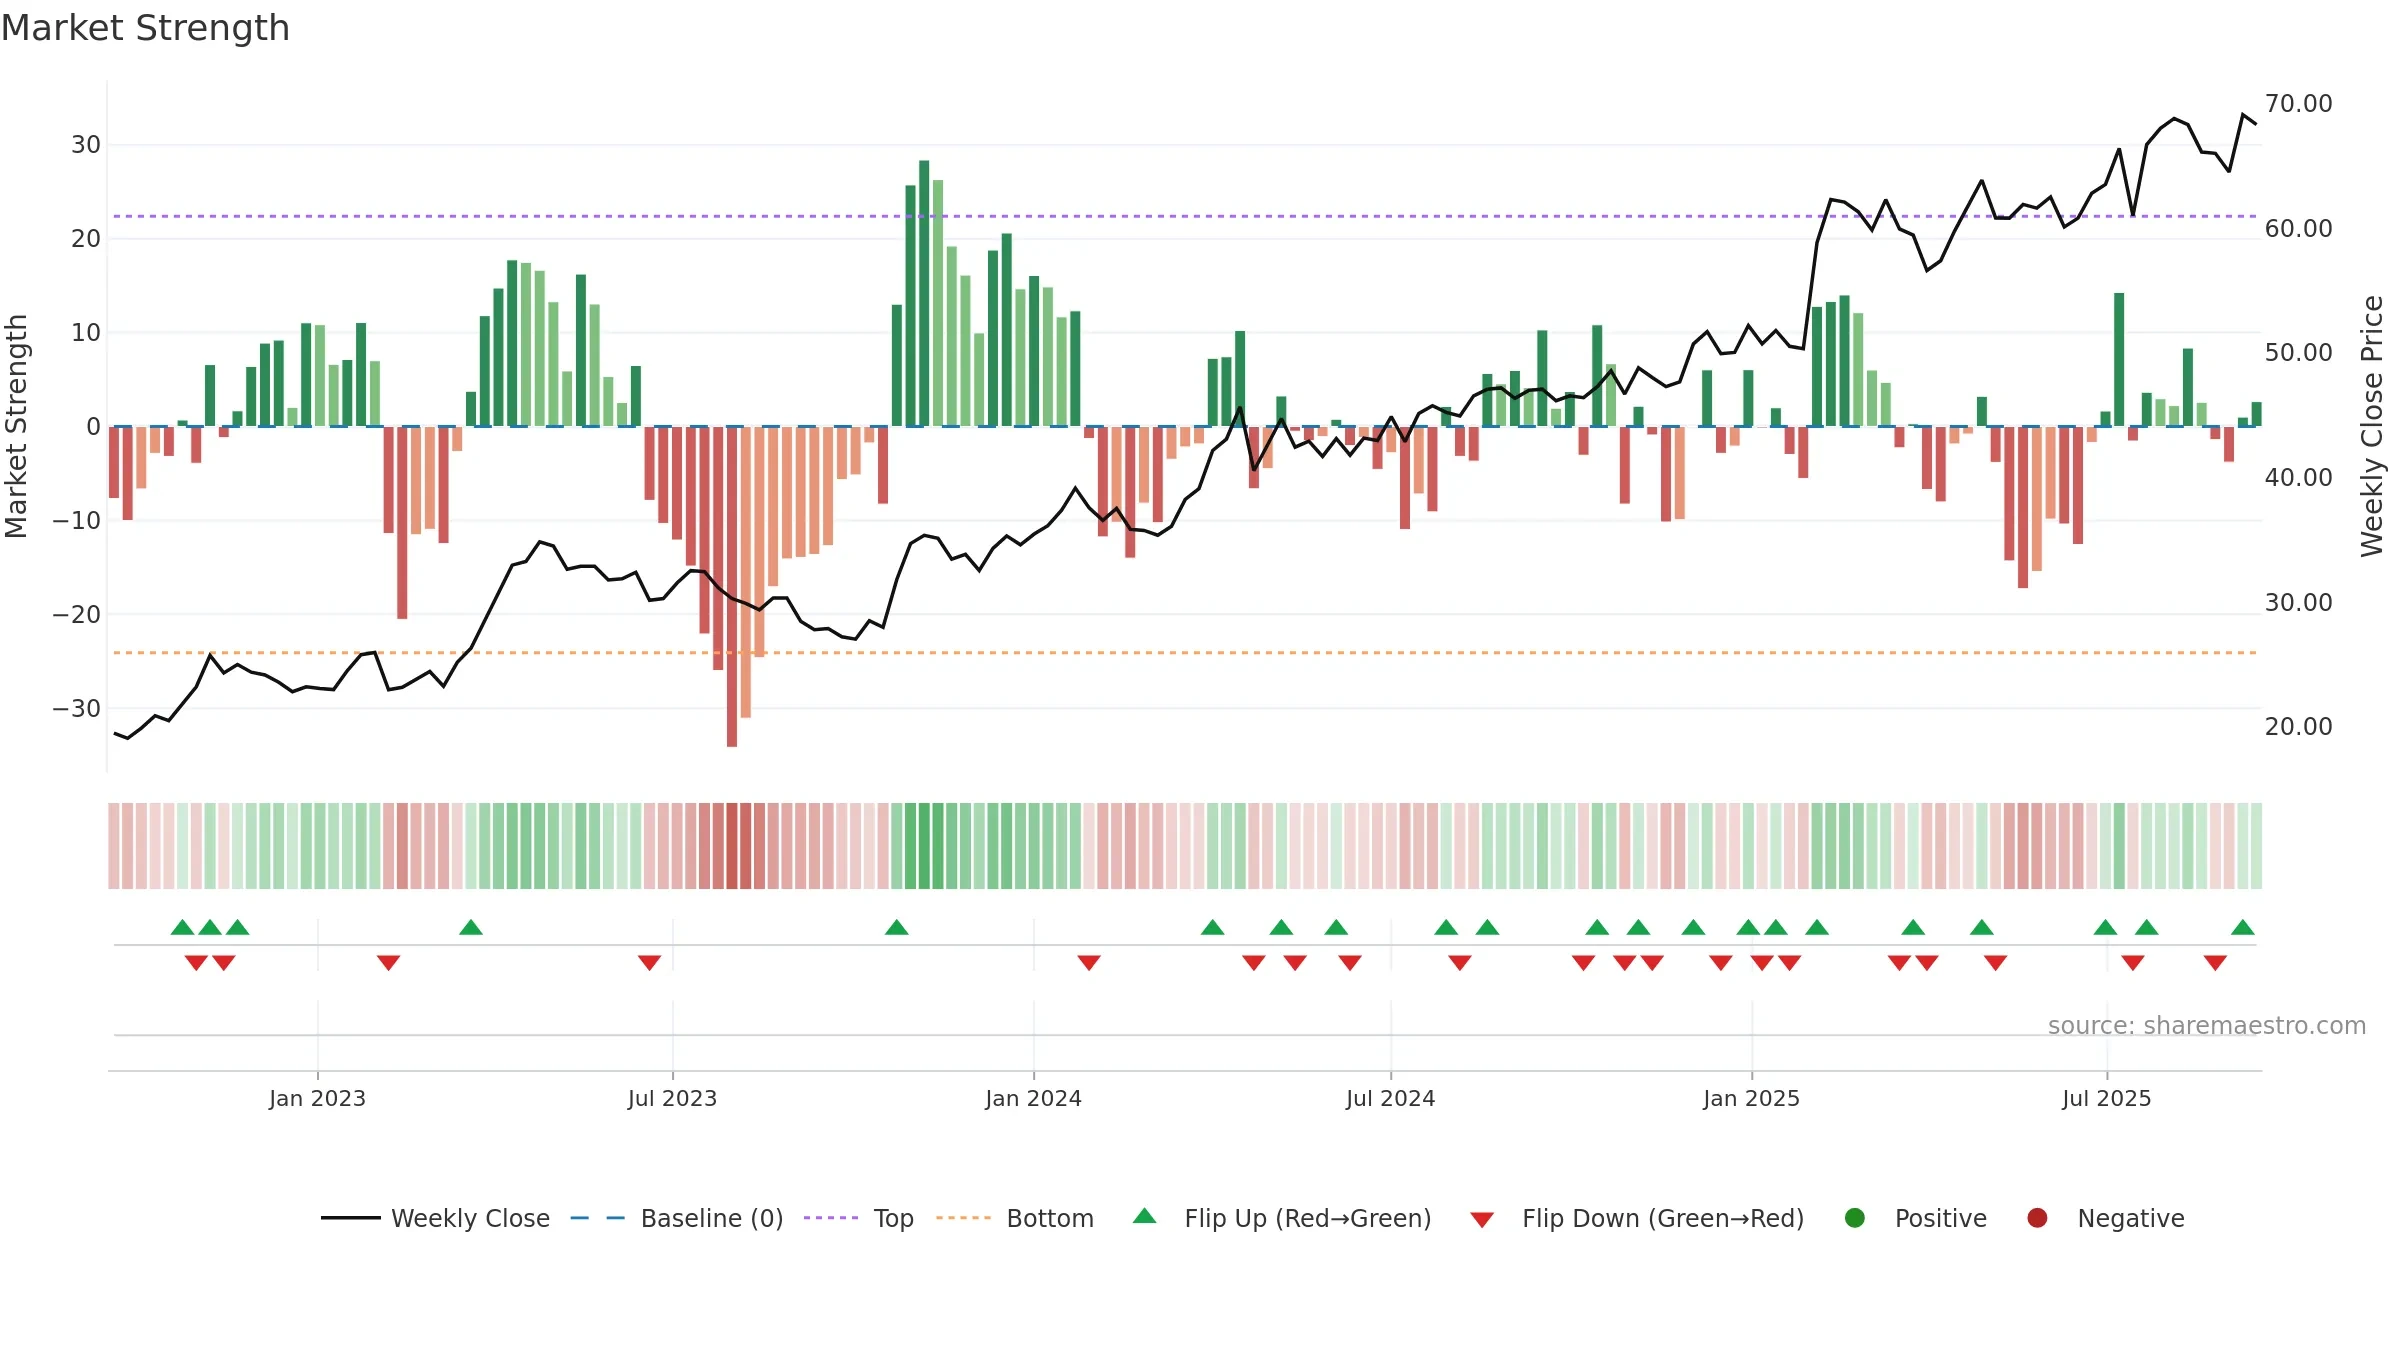
Task: Click the 70.00 price axis label
Action: coord(2298,104)
